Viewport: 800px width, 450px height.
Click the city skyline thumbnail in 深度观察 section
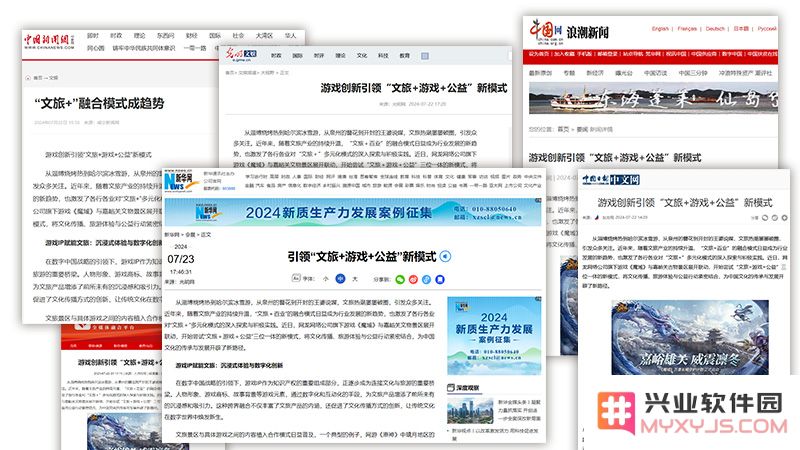(x=470, y=411)
